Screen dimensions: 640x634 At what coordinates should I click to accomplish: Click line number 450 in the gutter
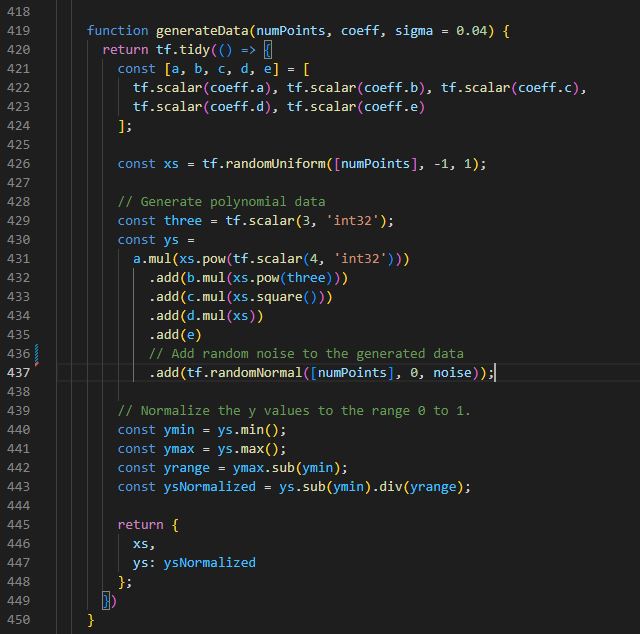click(x=19, y=619)
